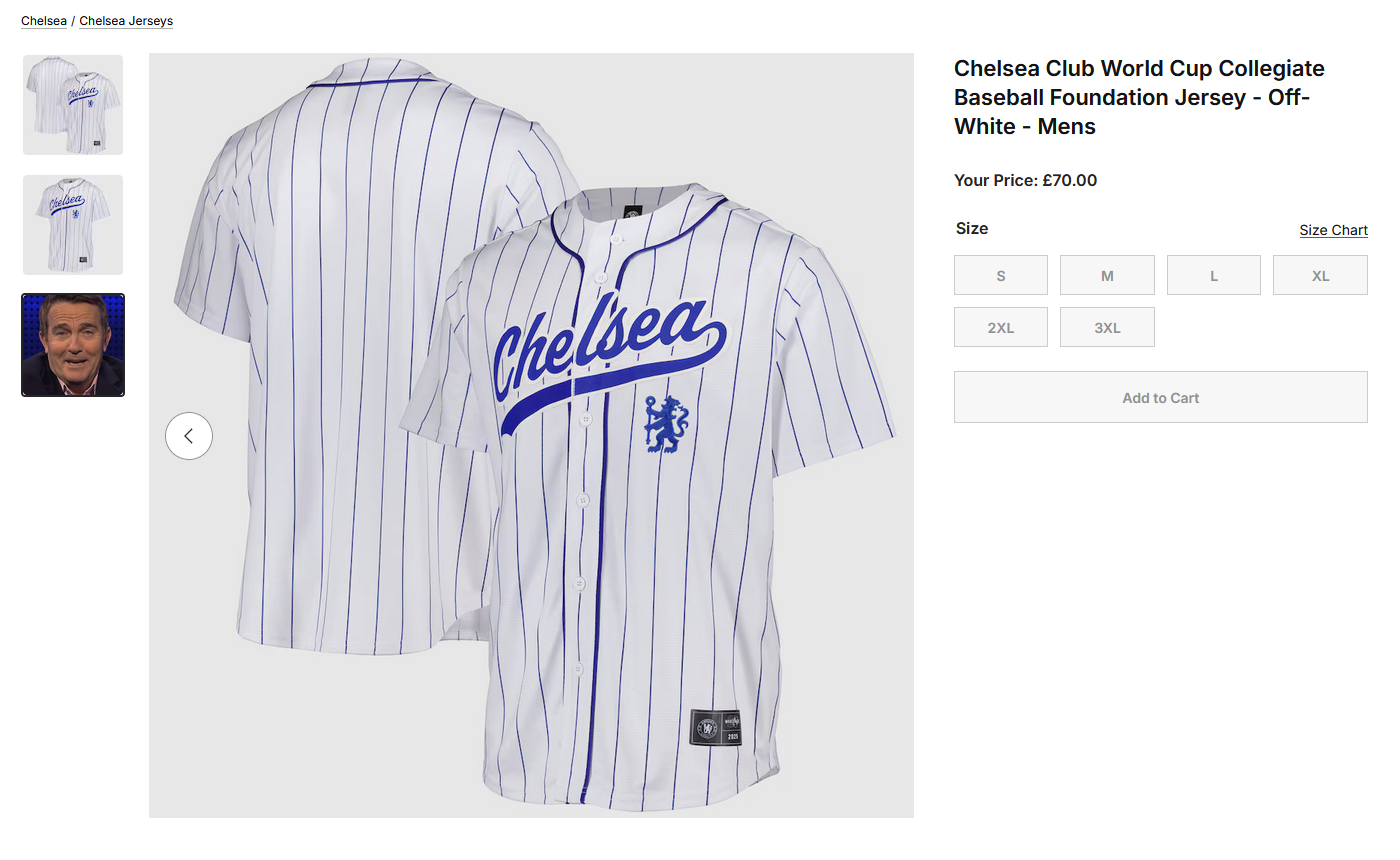Click the blue lion crest on the jersey
1400x860 pixels.
tap(666, 425)
